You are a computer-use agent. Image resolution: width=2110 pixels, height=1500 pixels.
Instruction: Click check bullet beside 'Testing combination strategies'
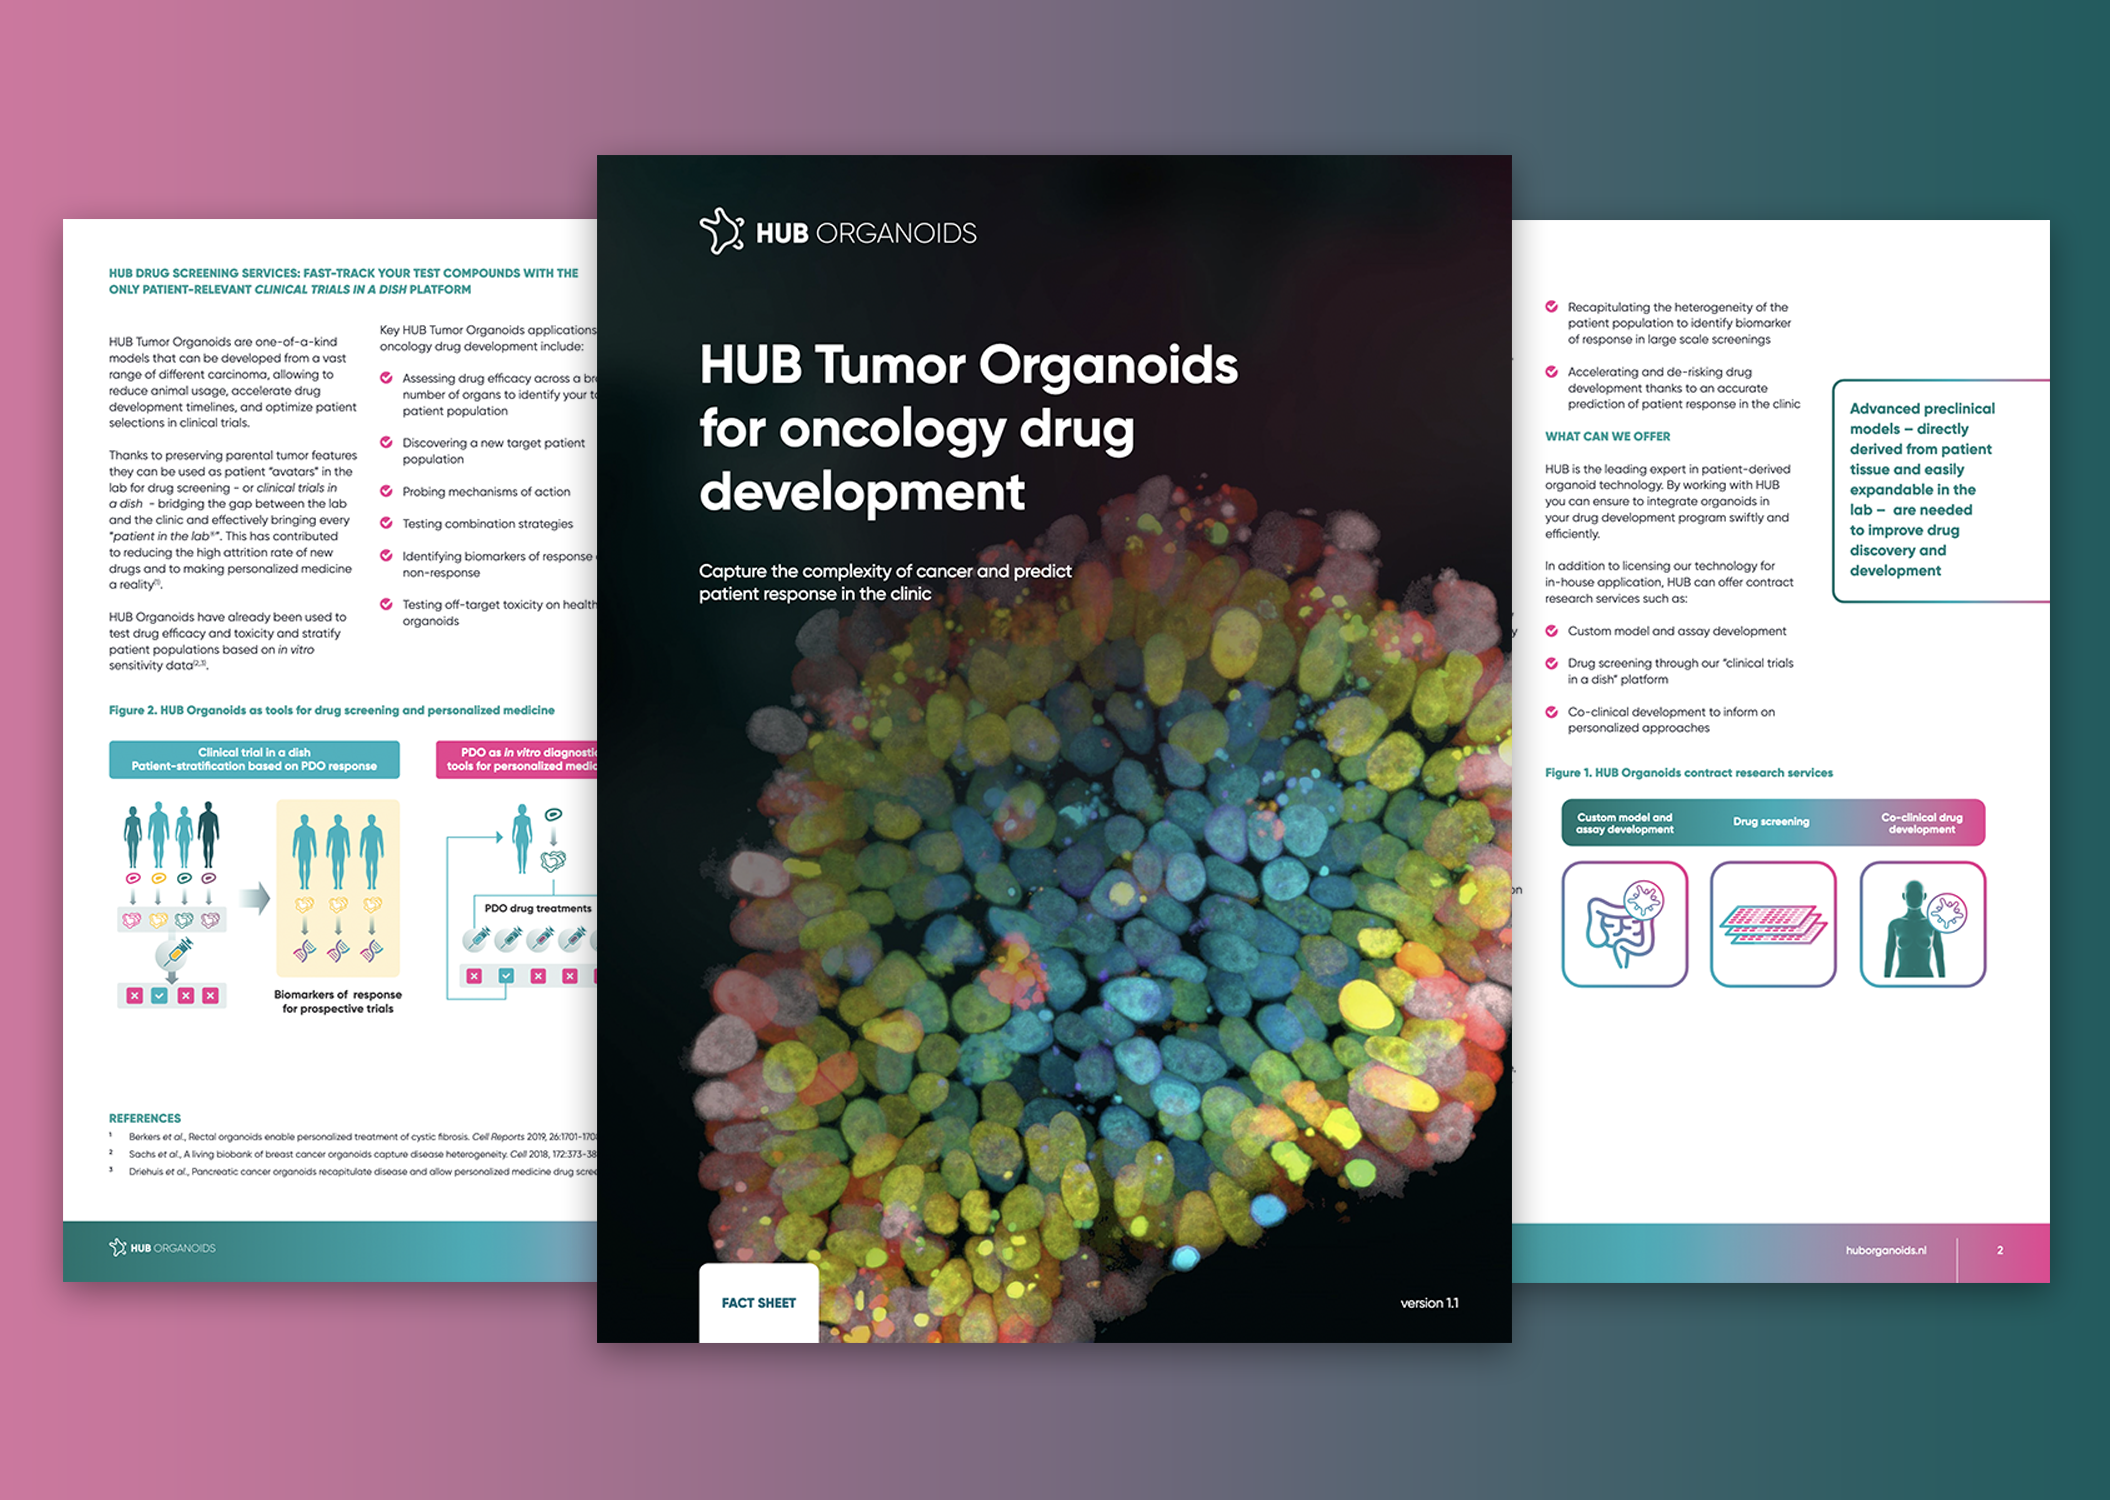(x=386, y=523)
